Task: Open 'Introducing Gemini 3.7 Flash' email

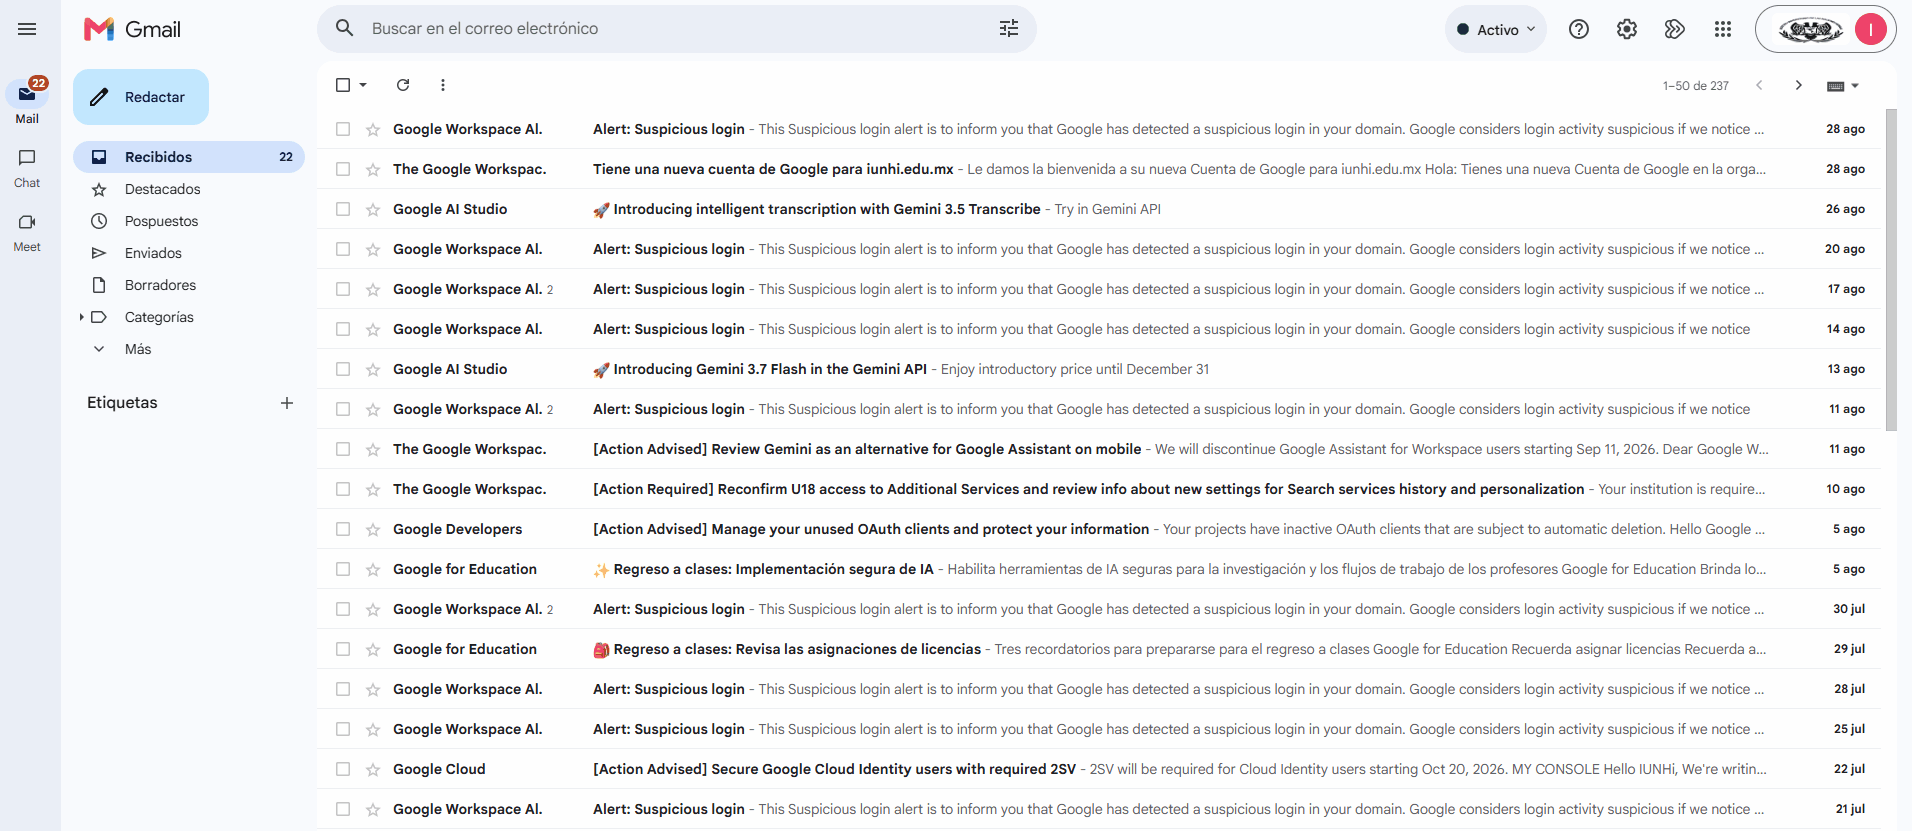Action: click(x=1098, y=369)
